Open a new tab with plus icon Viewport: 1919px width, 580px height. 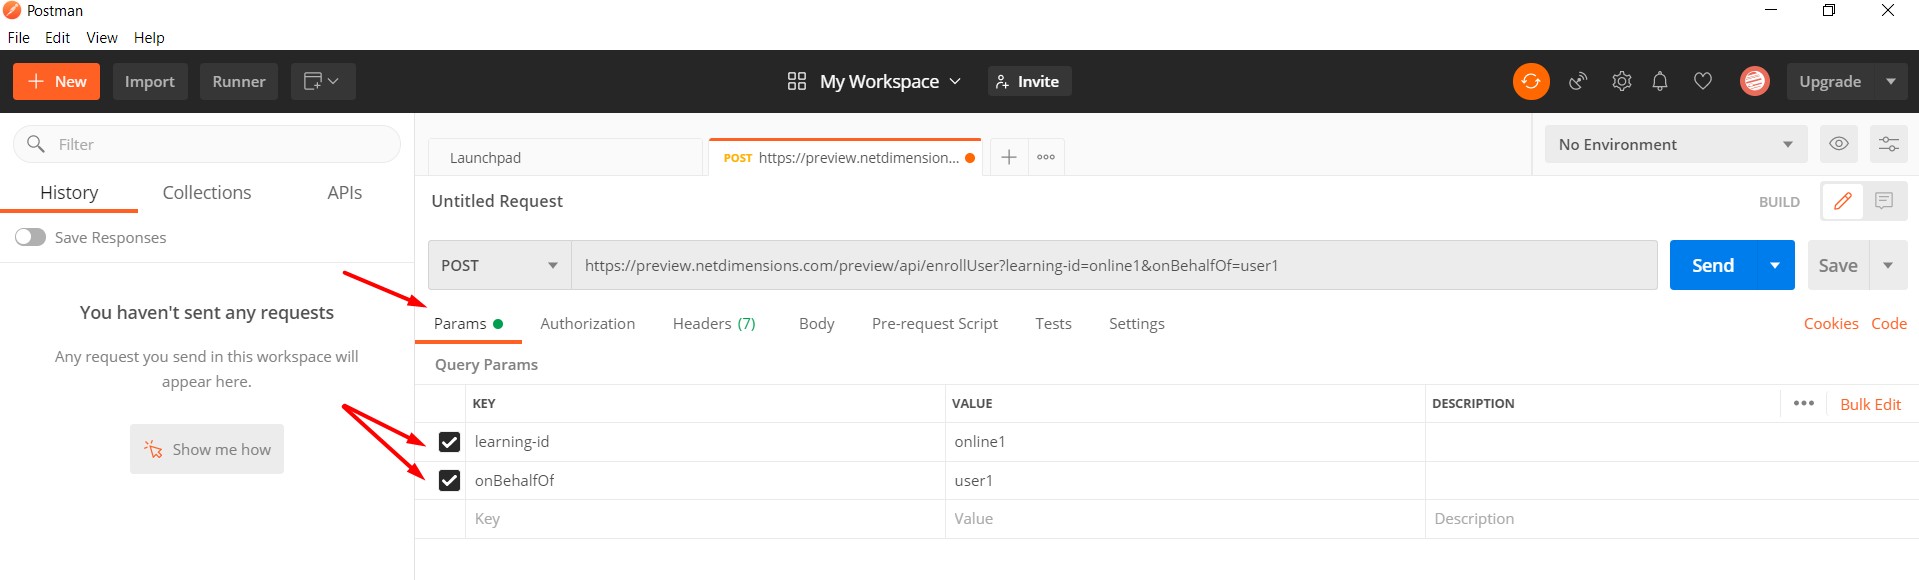(x=1009, y=157)
